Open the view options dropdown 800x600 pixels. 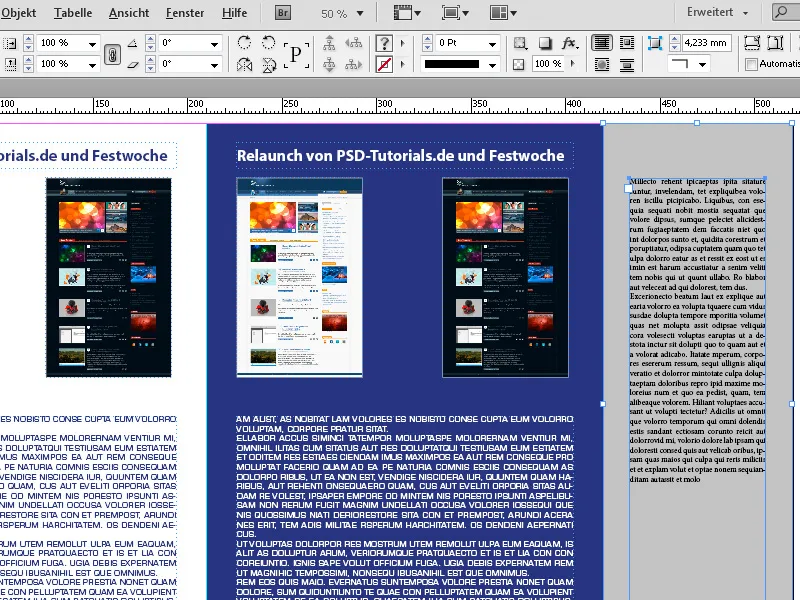[x=407, y=13]
